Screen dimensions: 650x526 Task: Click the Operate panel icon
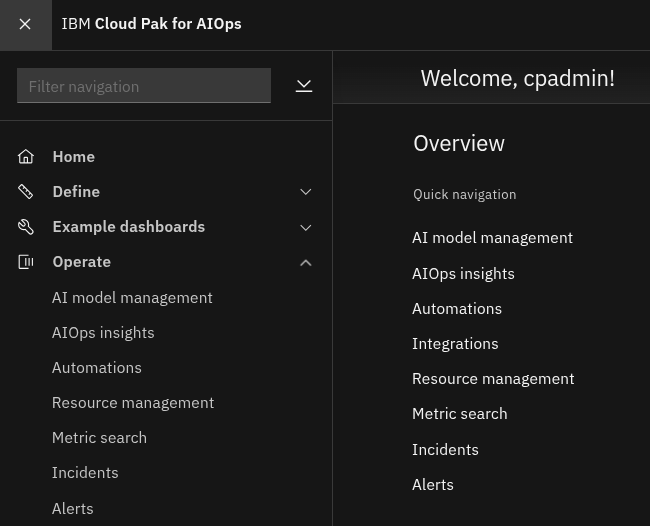coord(26,262)
